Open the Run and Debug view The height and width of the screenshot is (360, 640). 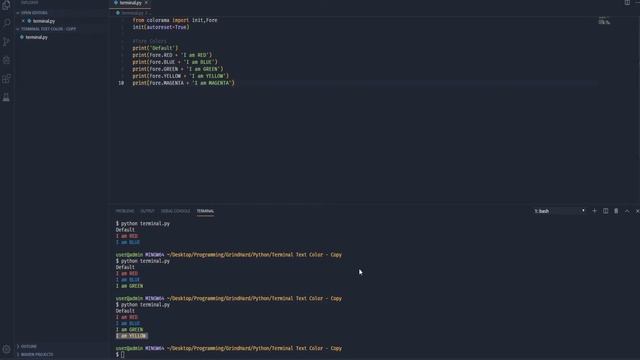(6, 60)
